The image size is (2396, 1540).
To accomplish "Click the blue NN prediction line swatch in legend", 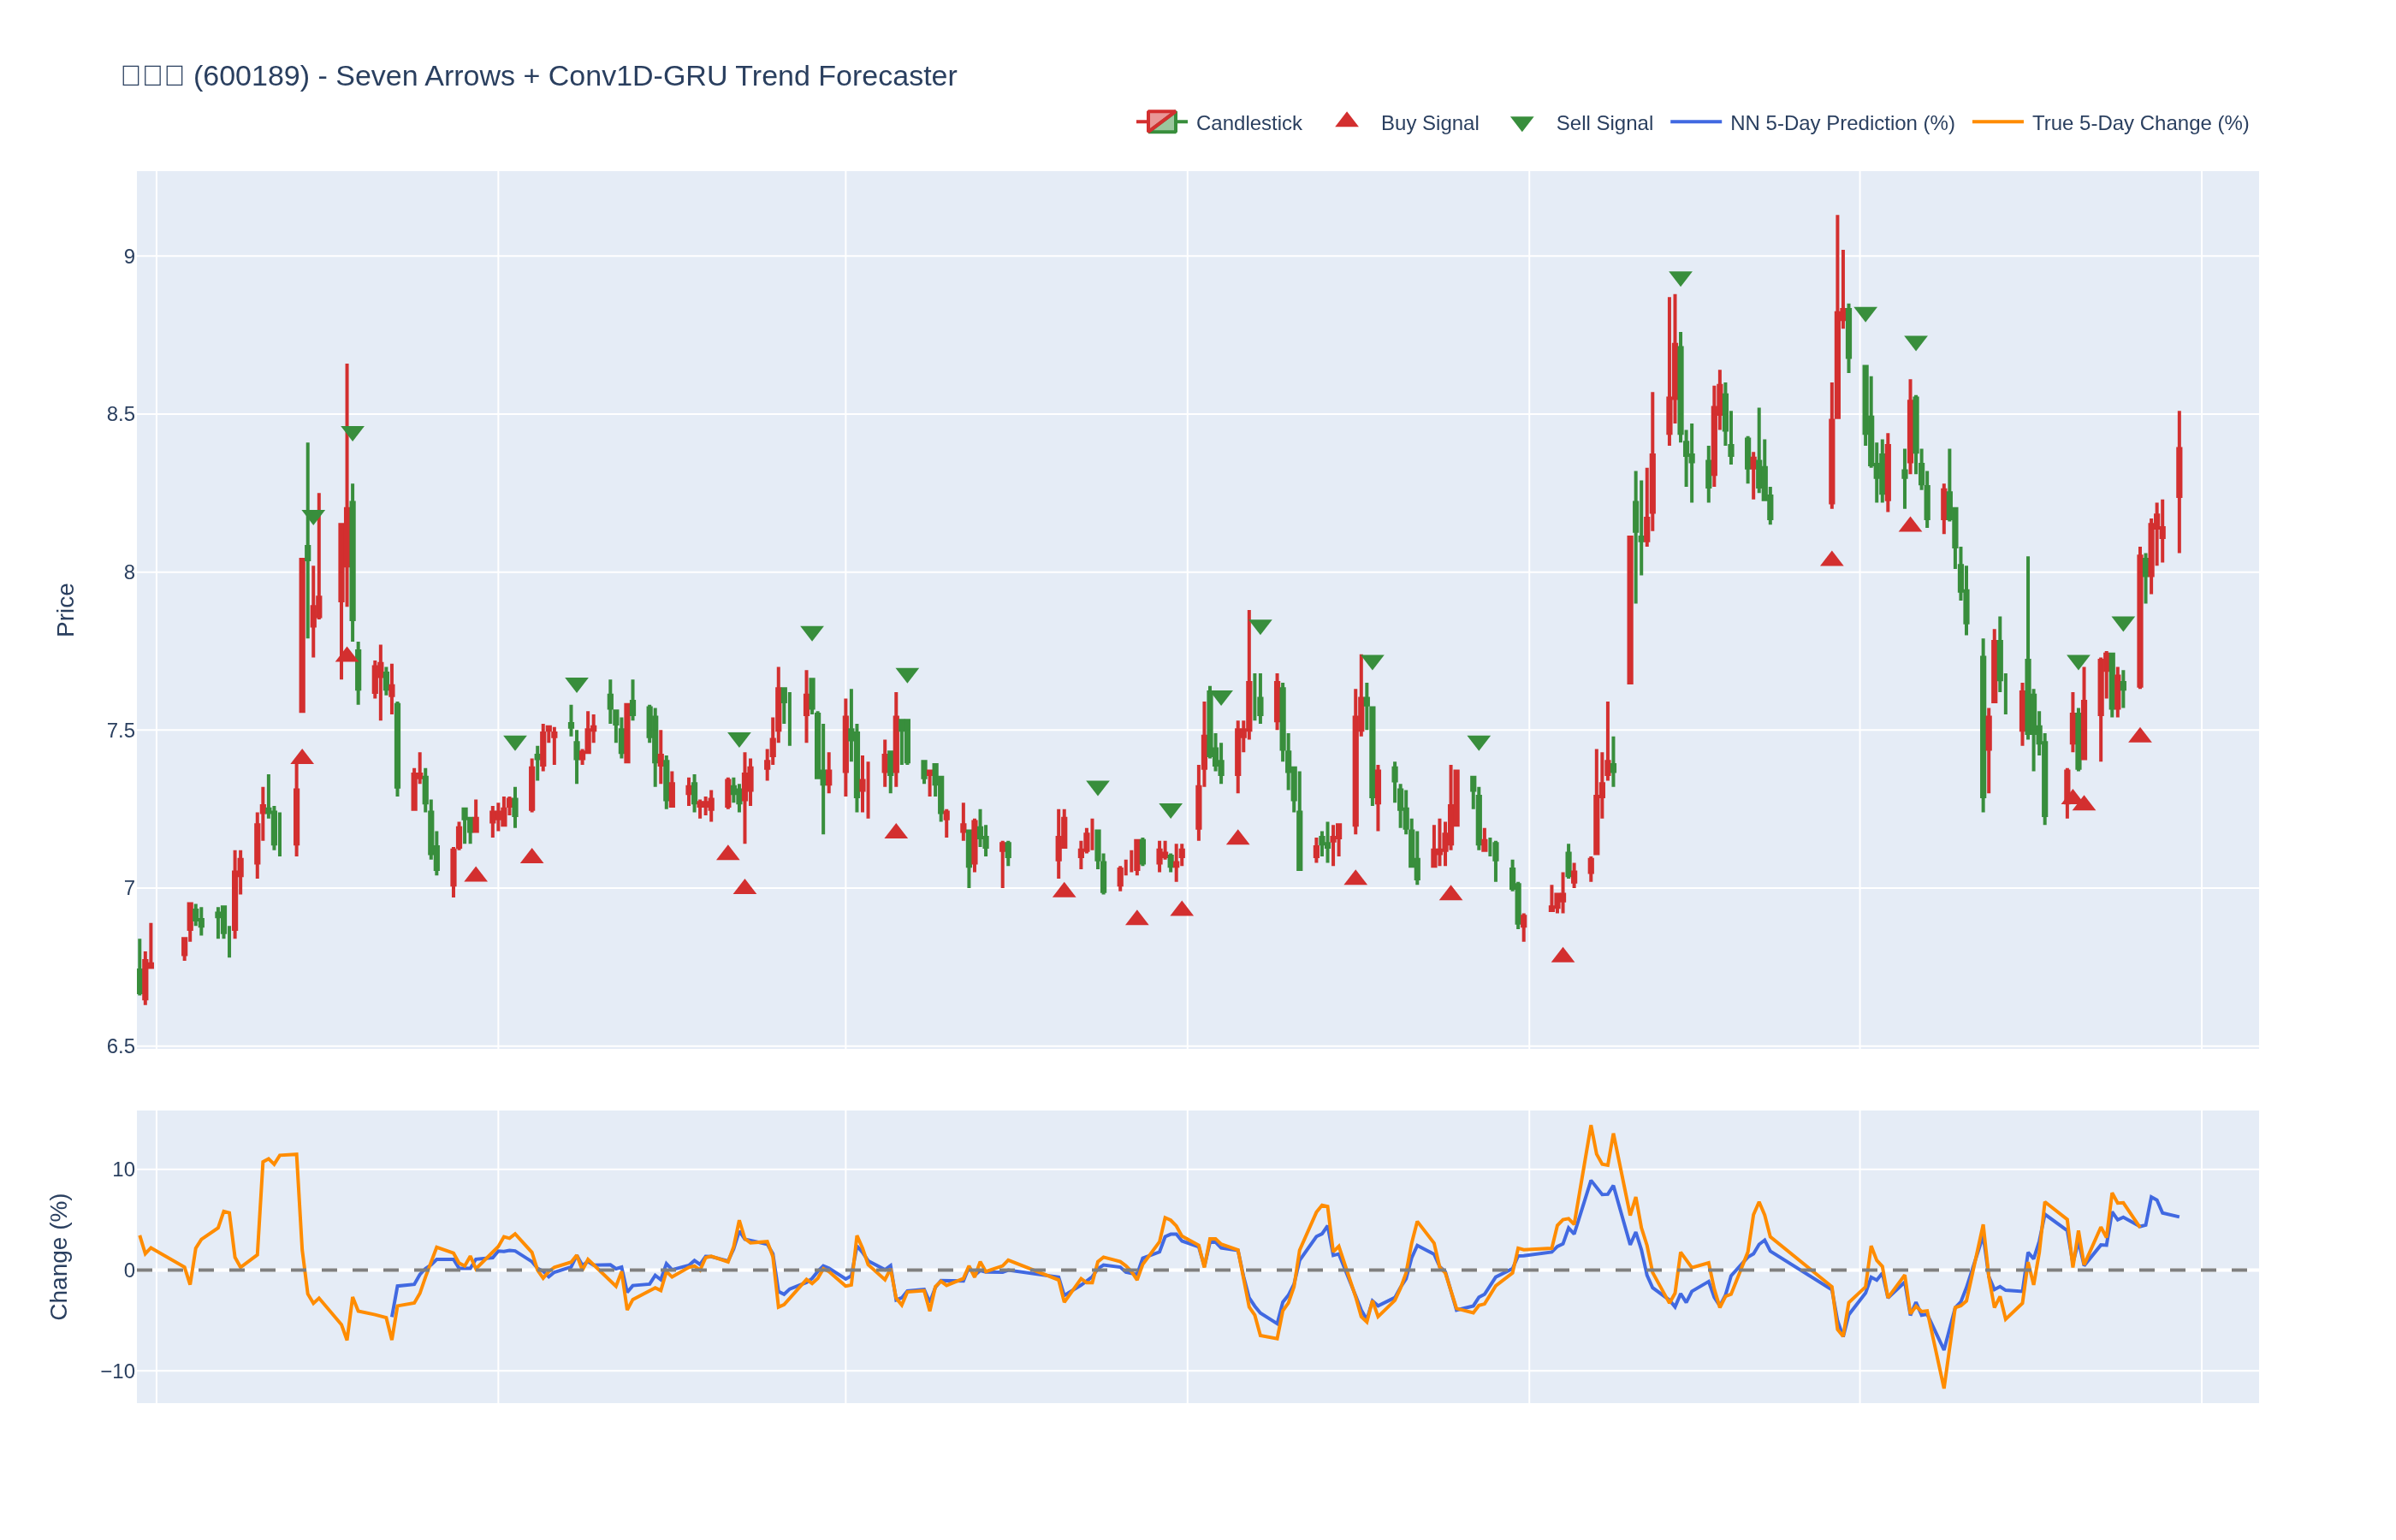I will pos(1696,122).
